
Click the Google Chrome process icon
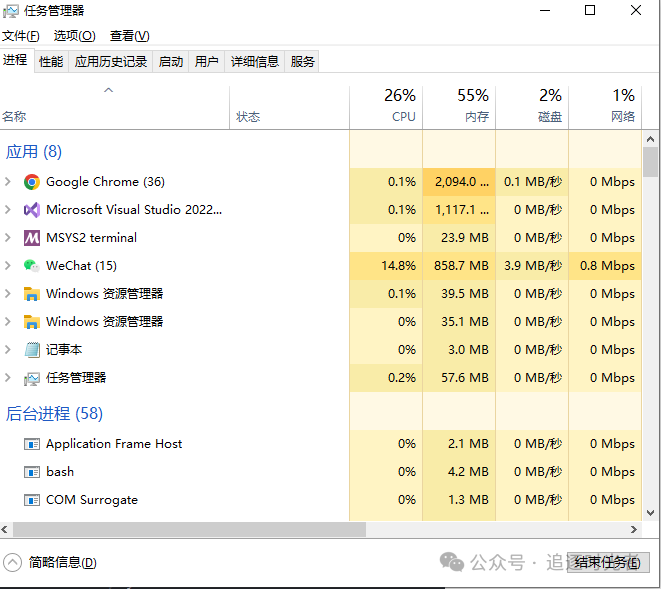(32, 182)
